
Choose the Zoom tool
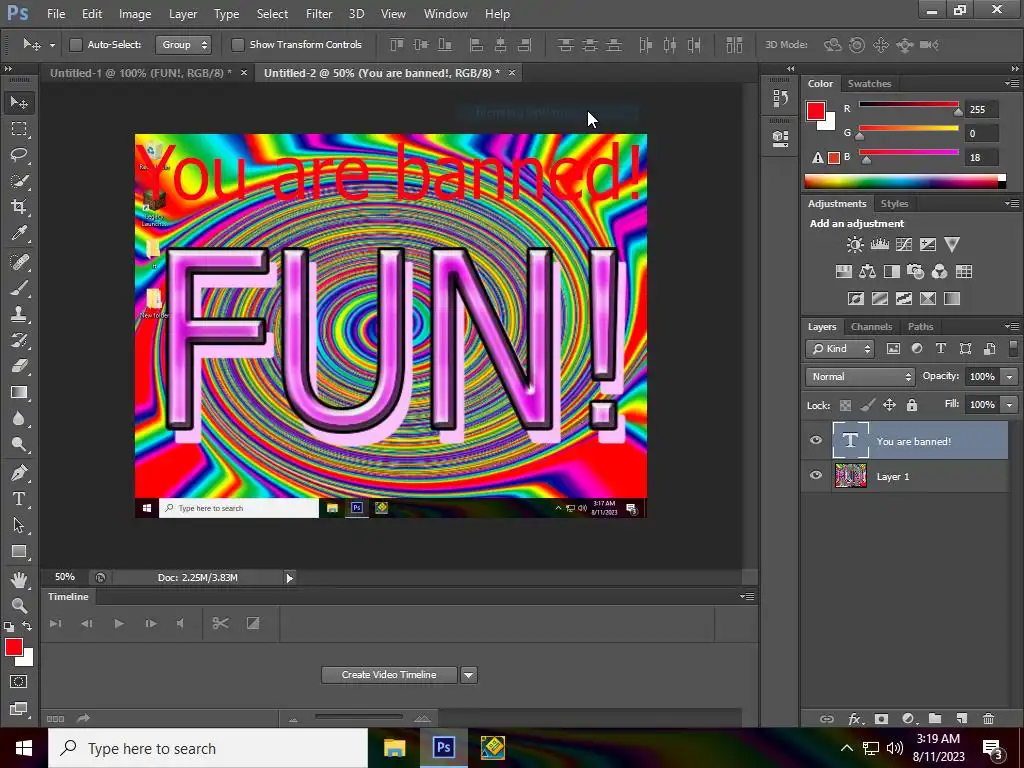[x=19, y=605]
